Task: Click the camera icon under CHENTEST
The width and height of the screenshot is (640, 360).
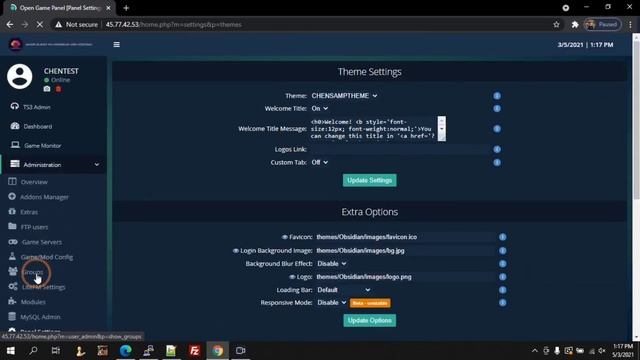Action: [x=47, y=89]
